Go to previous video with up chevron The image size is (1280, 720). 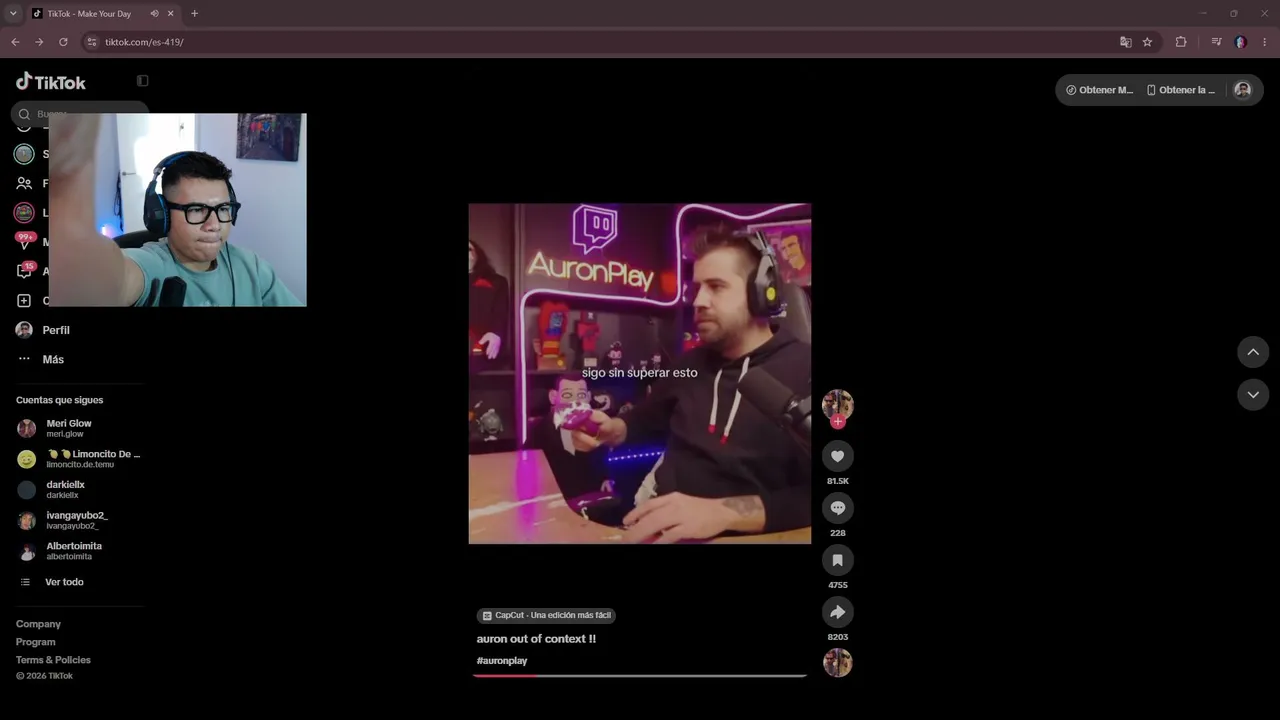coord(1253,352)
